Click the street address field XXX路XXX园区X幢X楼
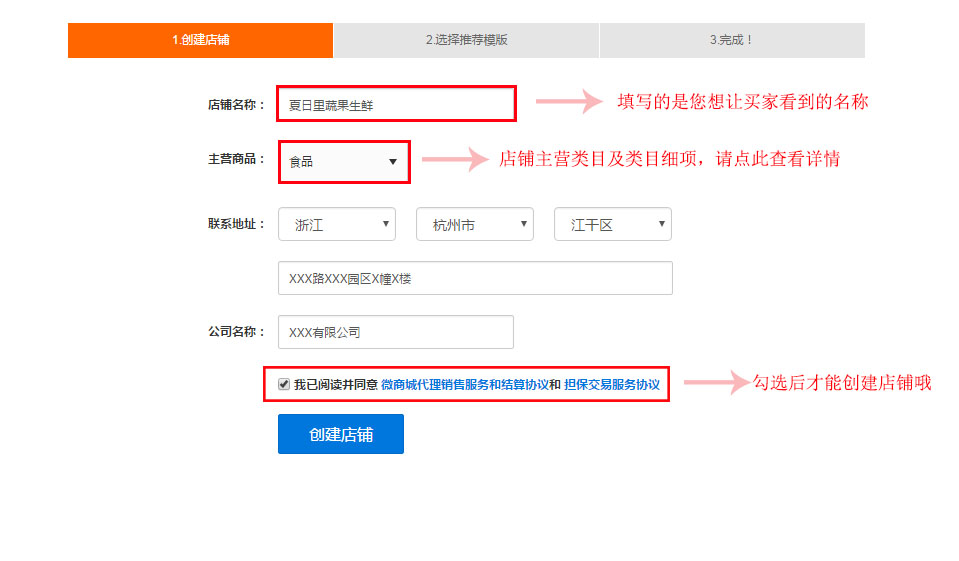The height and width of the screenshot is (561, 959). point(475,279)
